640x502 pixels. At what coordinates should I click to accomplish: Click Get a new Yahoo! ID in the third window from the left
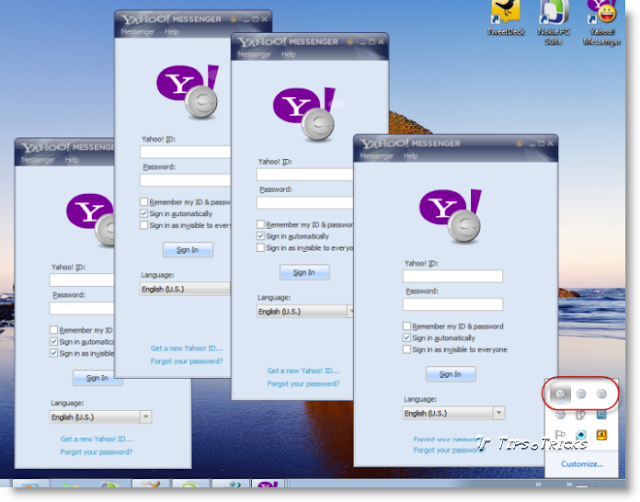(x=303, y=371)
